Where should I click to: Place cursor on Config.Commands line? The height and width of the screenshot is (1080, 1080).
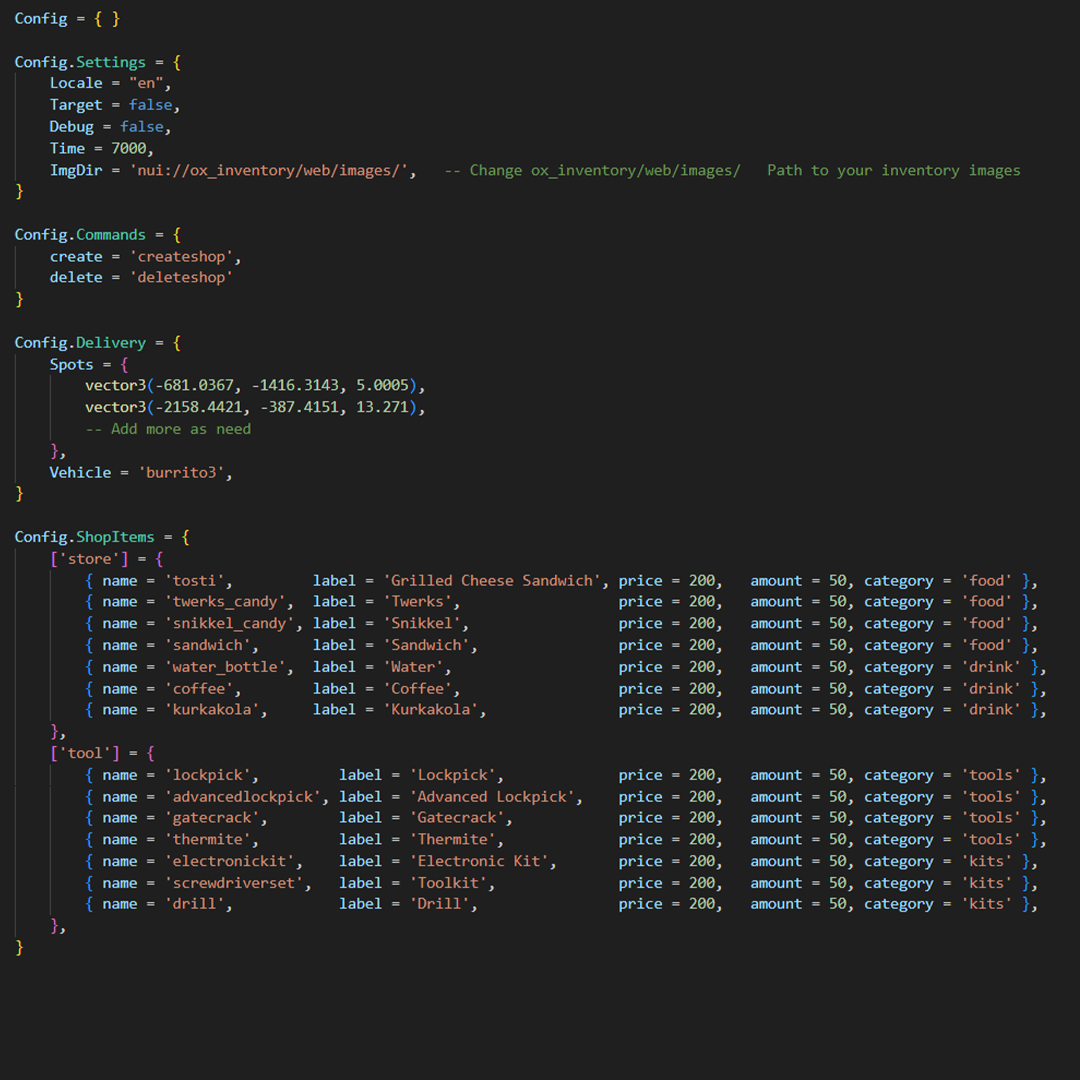tap(98, 235)
